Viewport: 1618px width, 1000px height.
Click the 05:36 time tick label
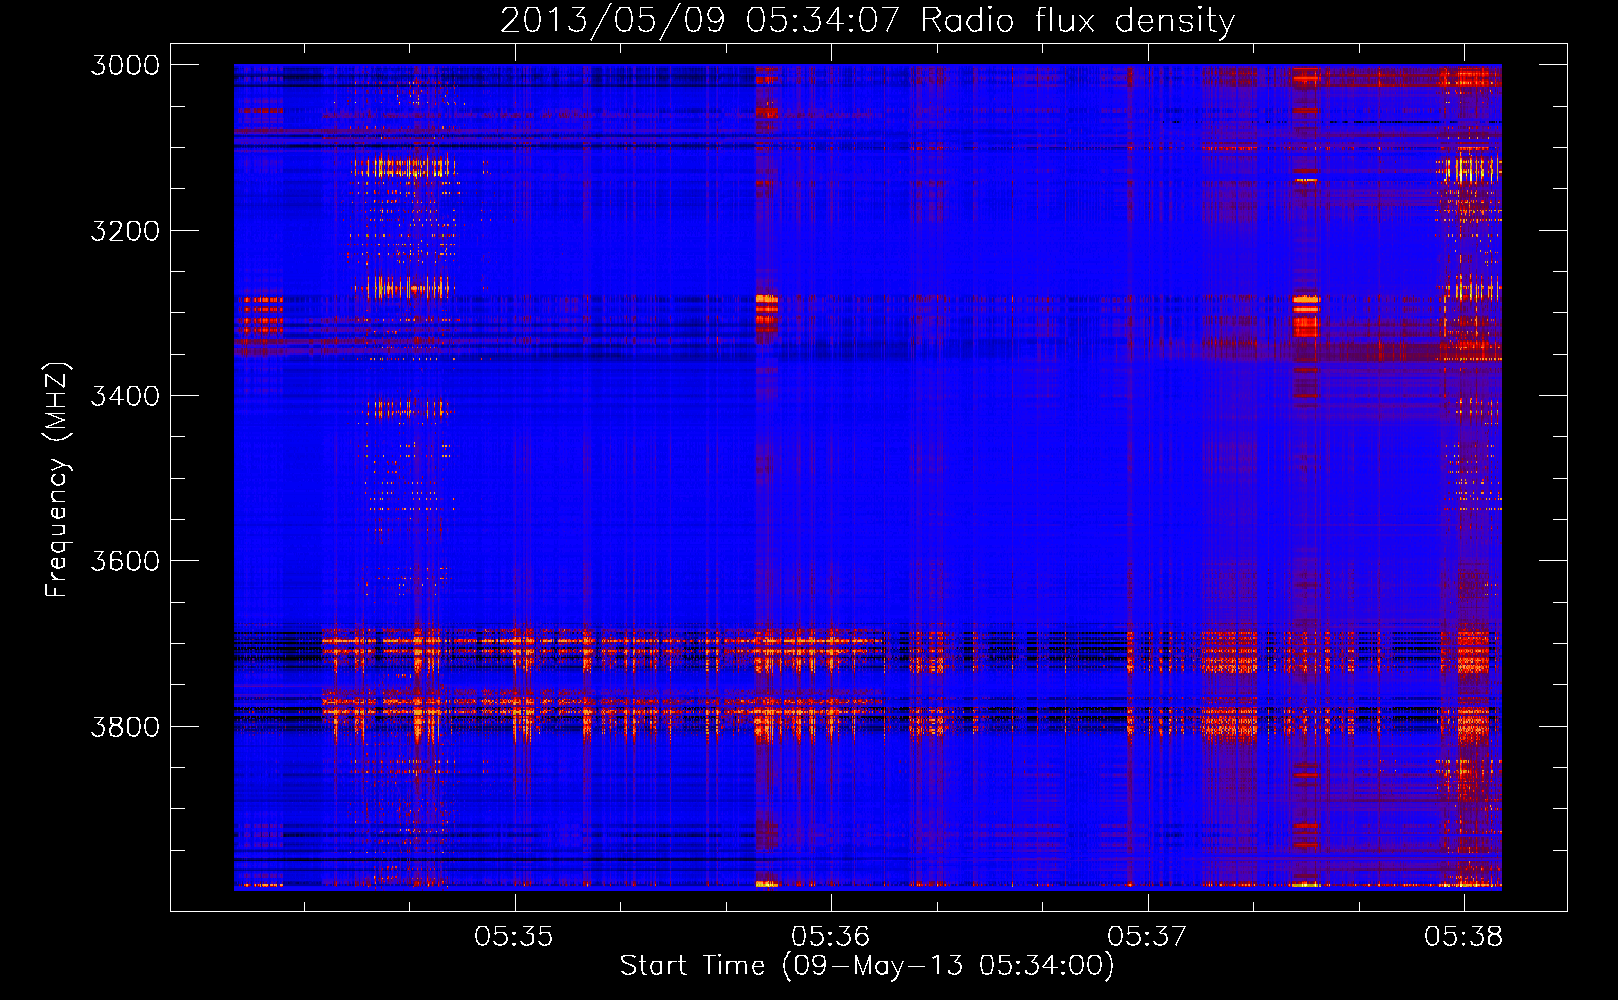coord(831,937)
